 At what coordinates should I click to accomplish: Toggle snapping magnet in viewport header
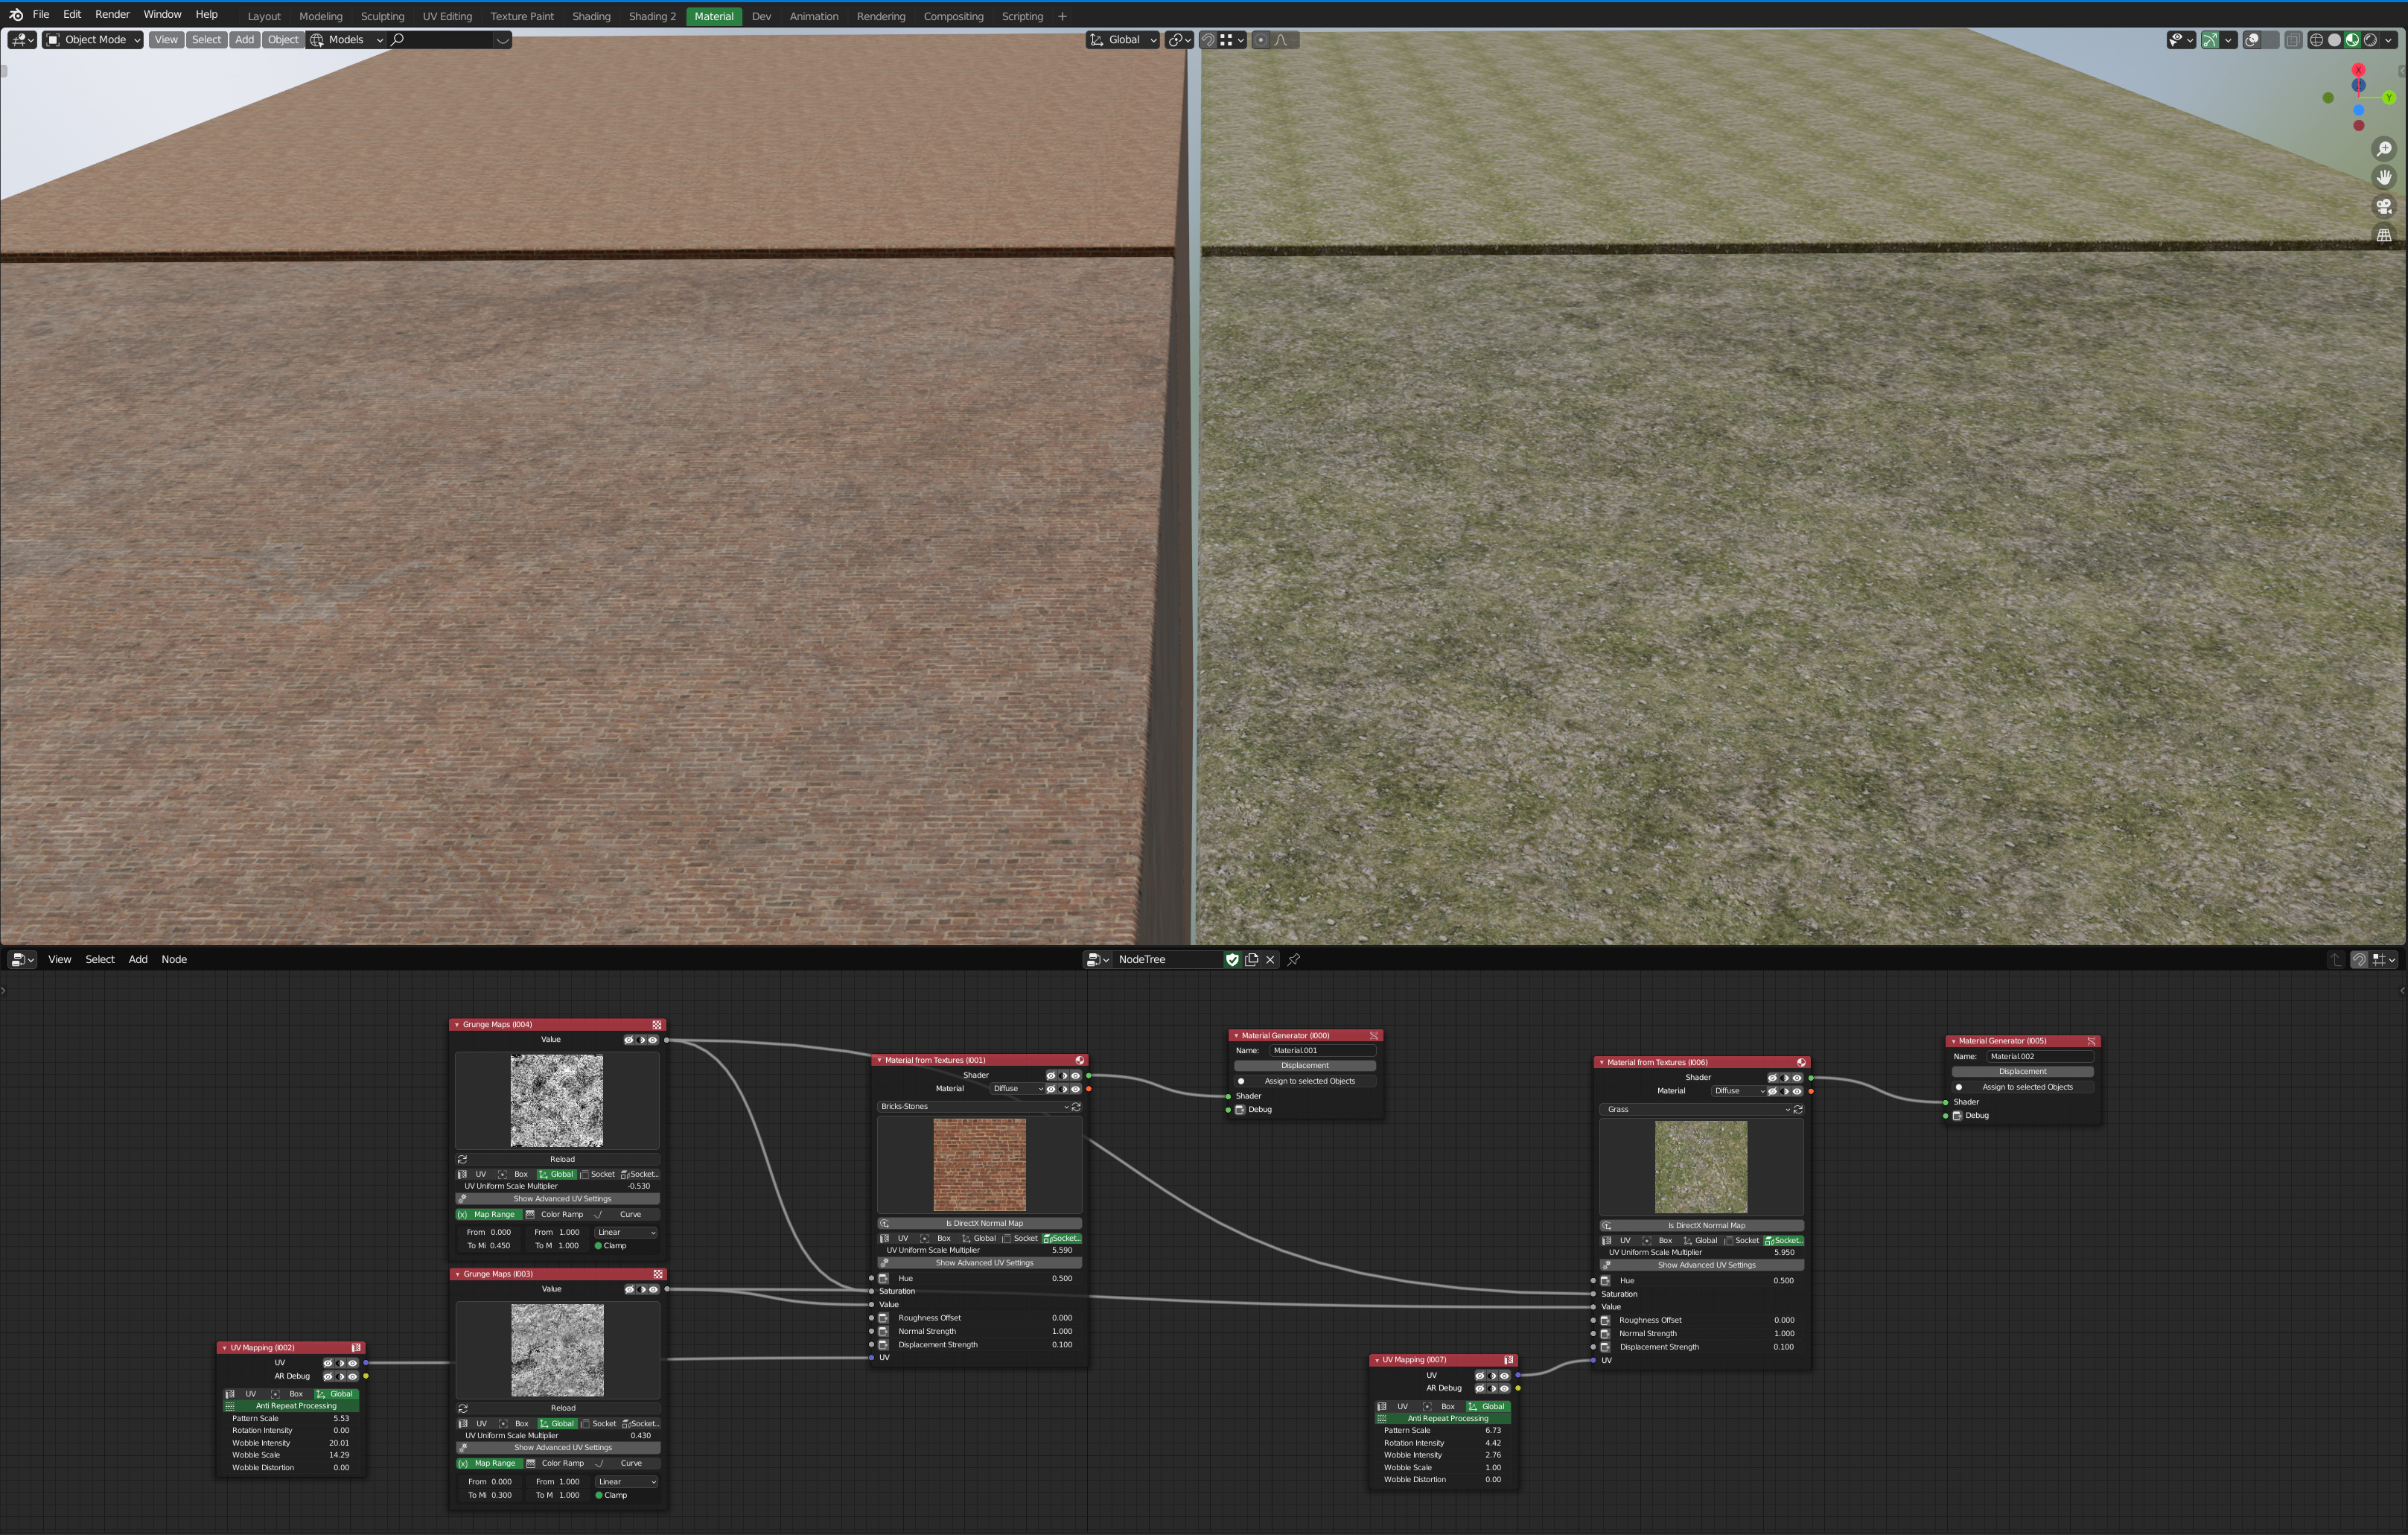tap(1208, 40)
